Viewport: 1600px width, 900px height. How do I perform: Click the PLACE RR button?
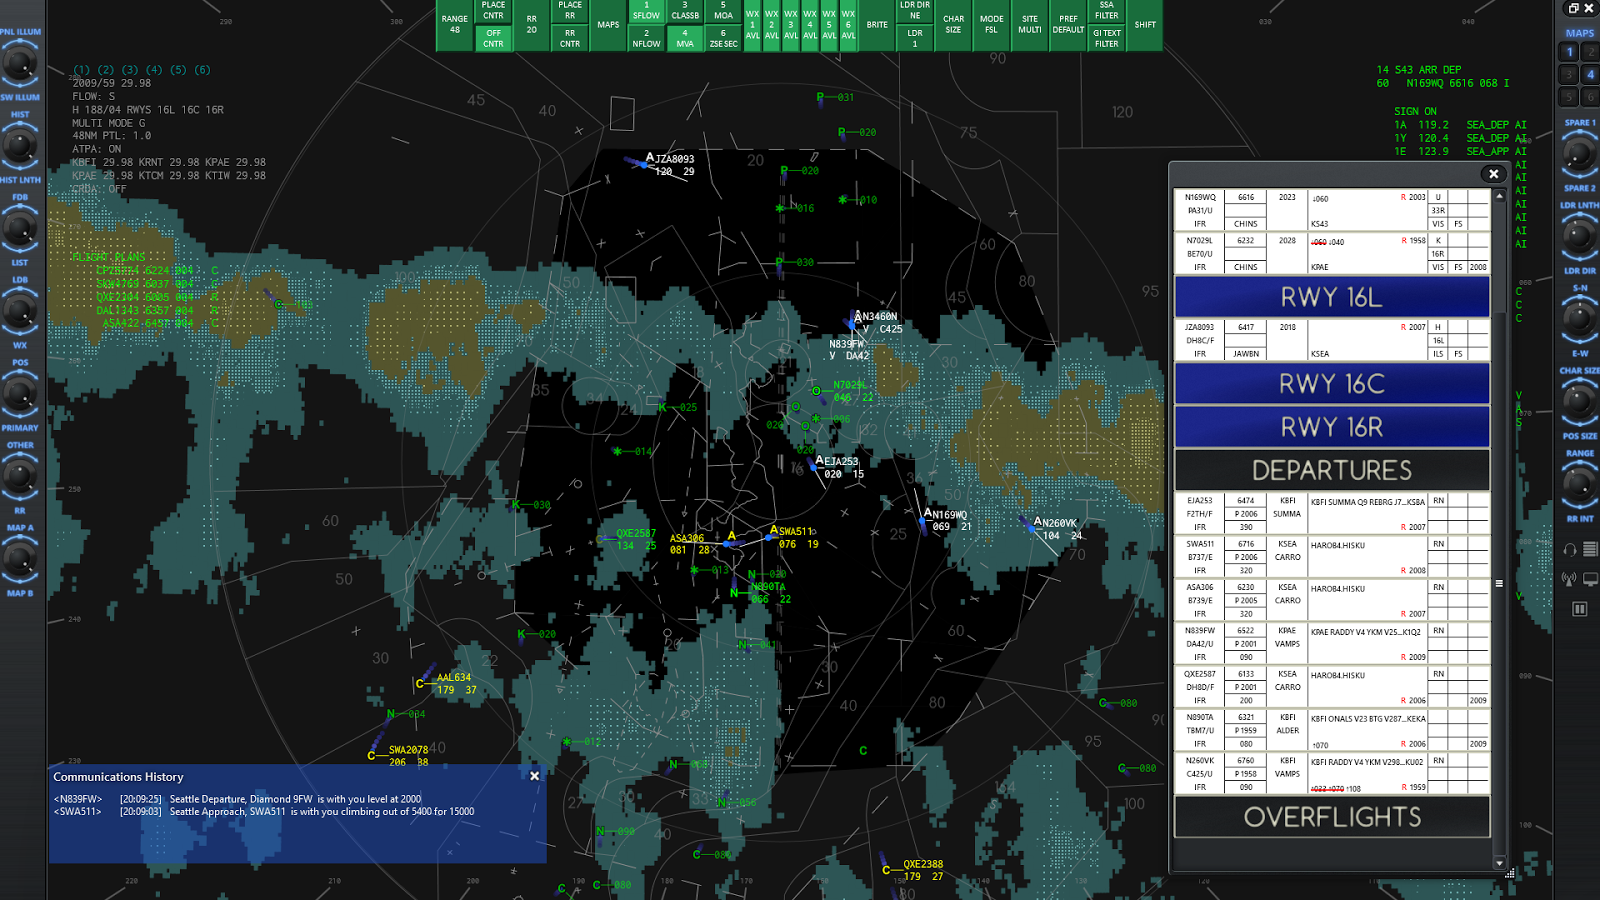570,11
